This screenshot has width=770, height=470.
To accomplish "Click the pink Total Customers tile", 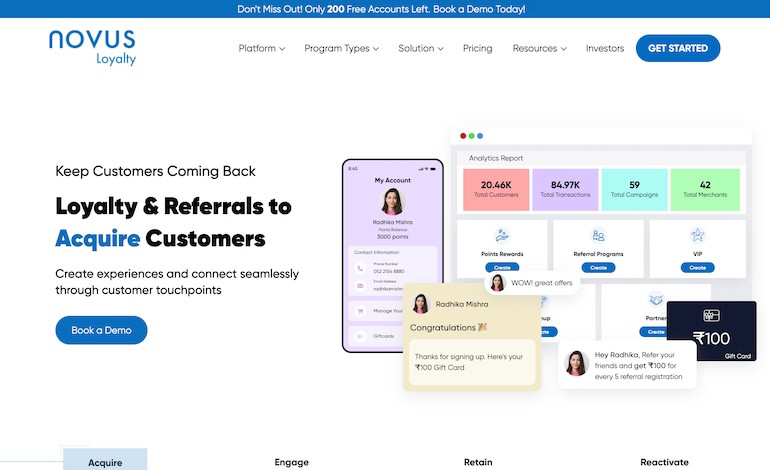I will pyautogui.click(x=496, y=189).
